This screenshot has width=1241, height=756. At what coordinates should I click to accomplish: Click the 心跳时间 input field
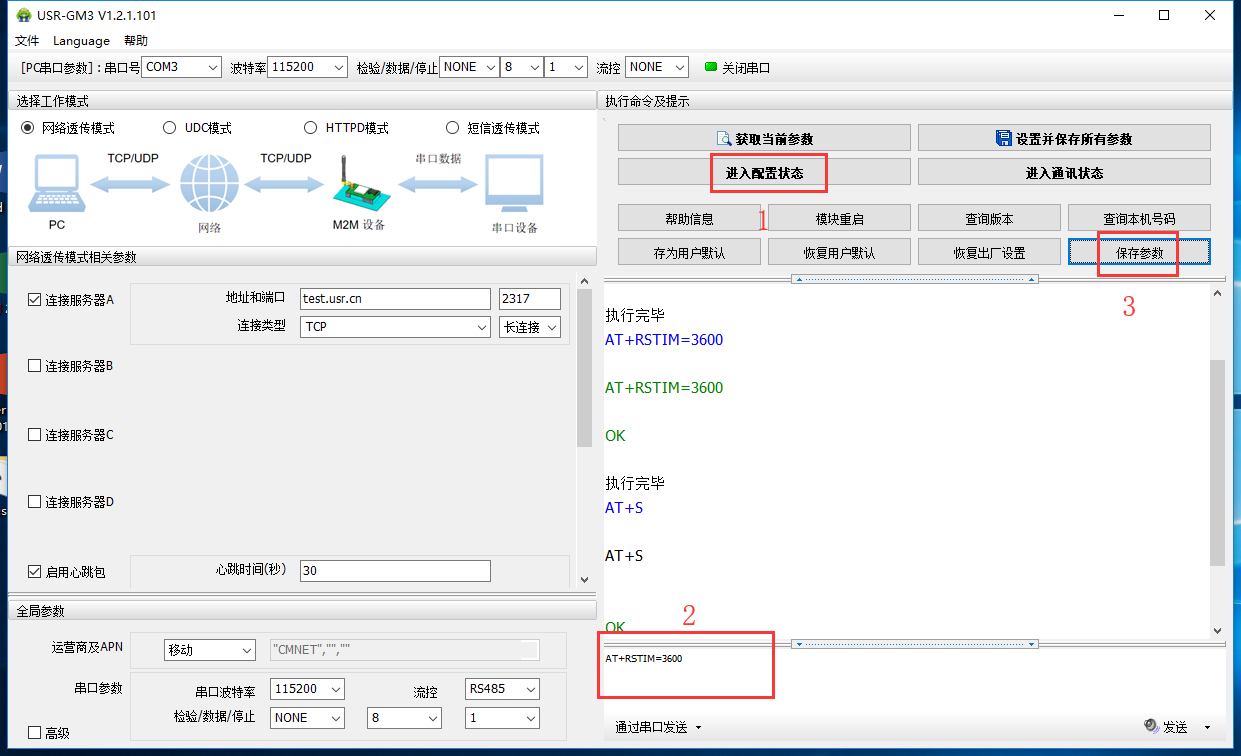395,570
